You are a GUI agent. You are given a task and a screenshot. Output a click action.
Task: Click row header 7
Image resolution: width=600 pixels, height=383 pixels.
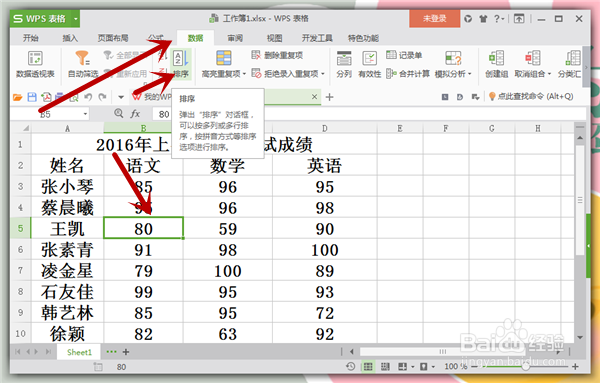tap(21, 271)
